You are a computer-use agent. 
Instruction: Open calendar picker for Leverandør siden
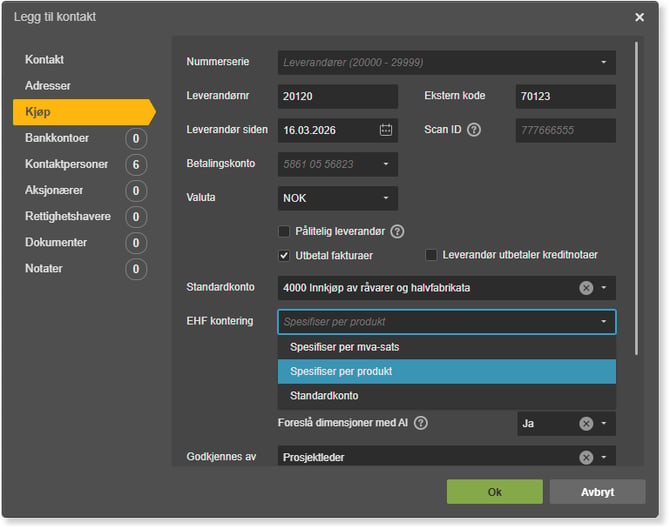click(385, 130)
